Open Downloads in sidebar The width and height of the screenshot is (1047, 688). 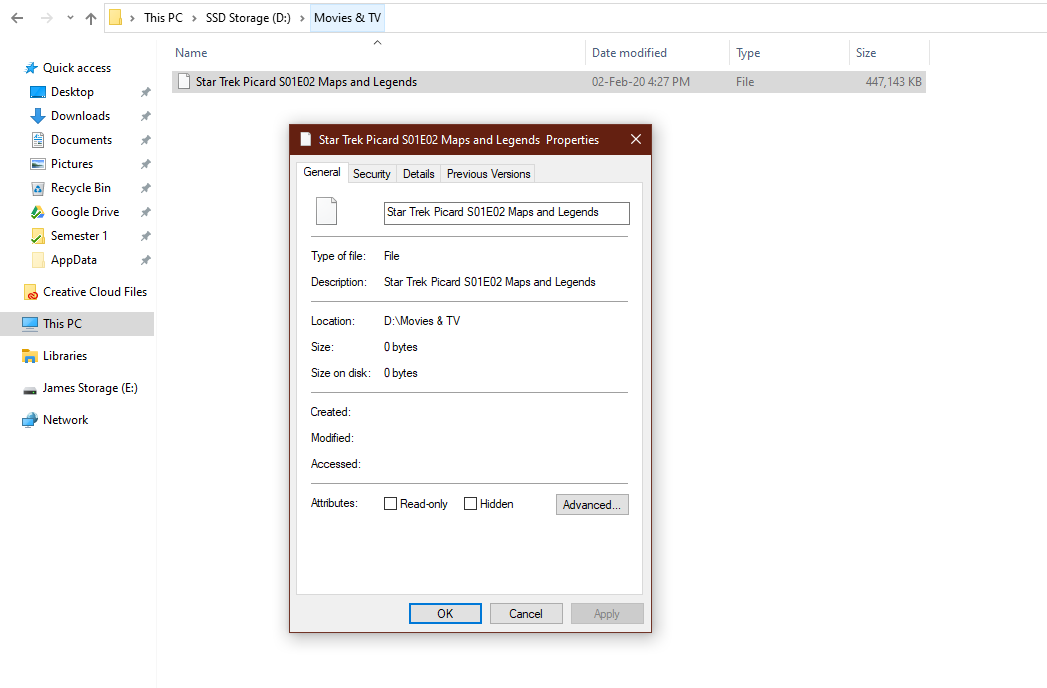point(80,116)
